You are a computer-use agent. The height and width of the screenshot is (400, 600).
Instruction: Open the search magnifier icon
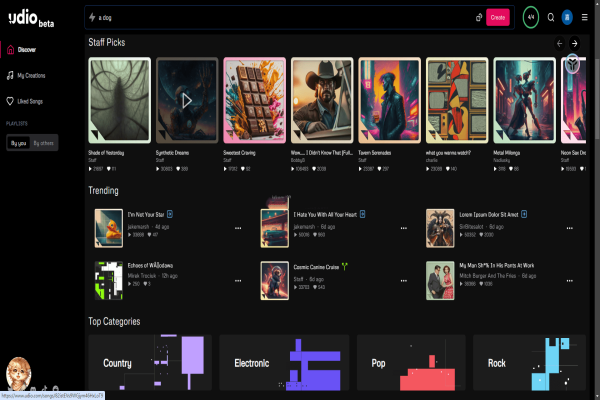[x=550, y=18]
